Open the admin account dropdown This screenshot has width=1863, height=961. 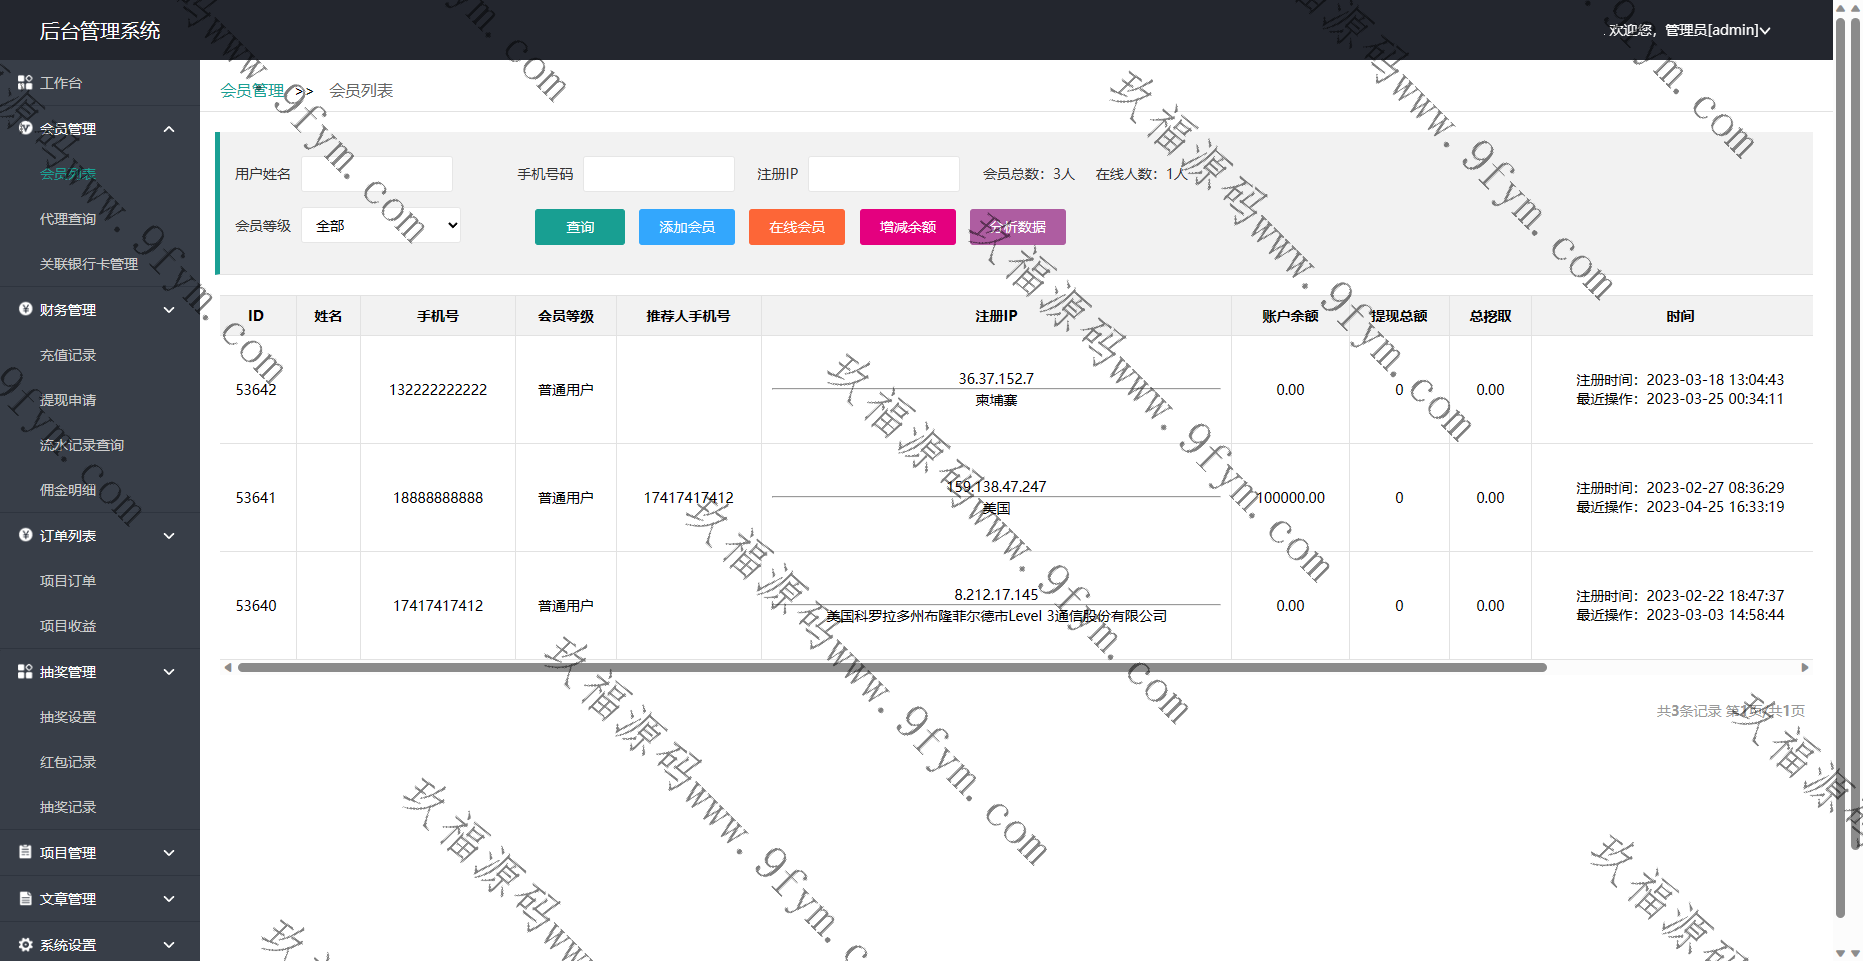coord(1688,30)
